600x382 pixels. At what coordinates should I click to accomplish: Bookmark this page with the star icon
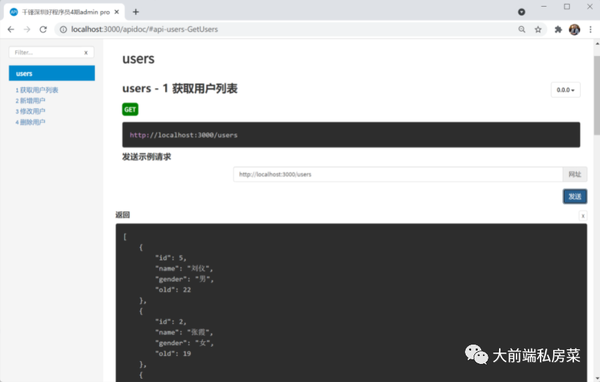tap(538, 29)
